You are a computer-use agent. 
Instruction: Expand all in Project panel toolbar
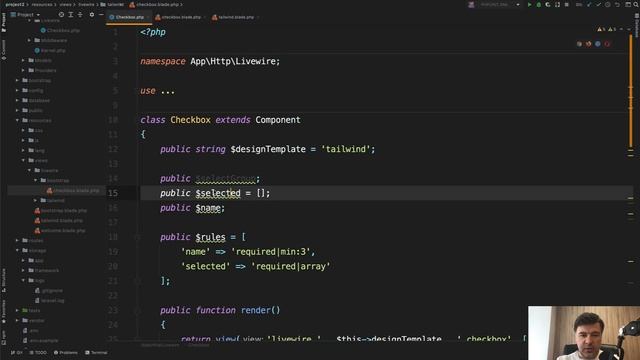(71, 15)
